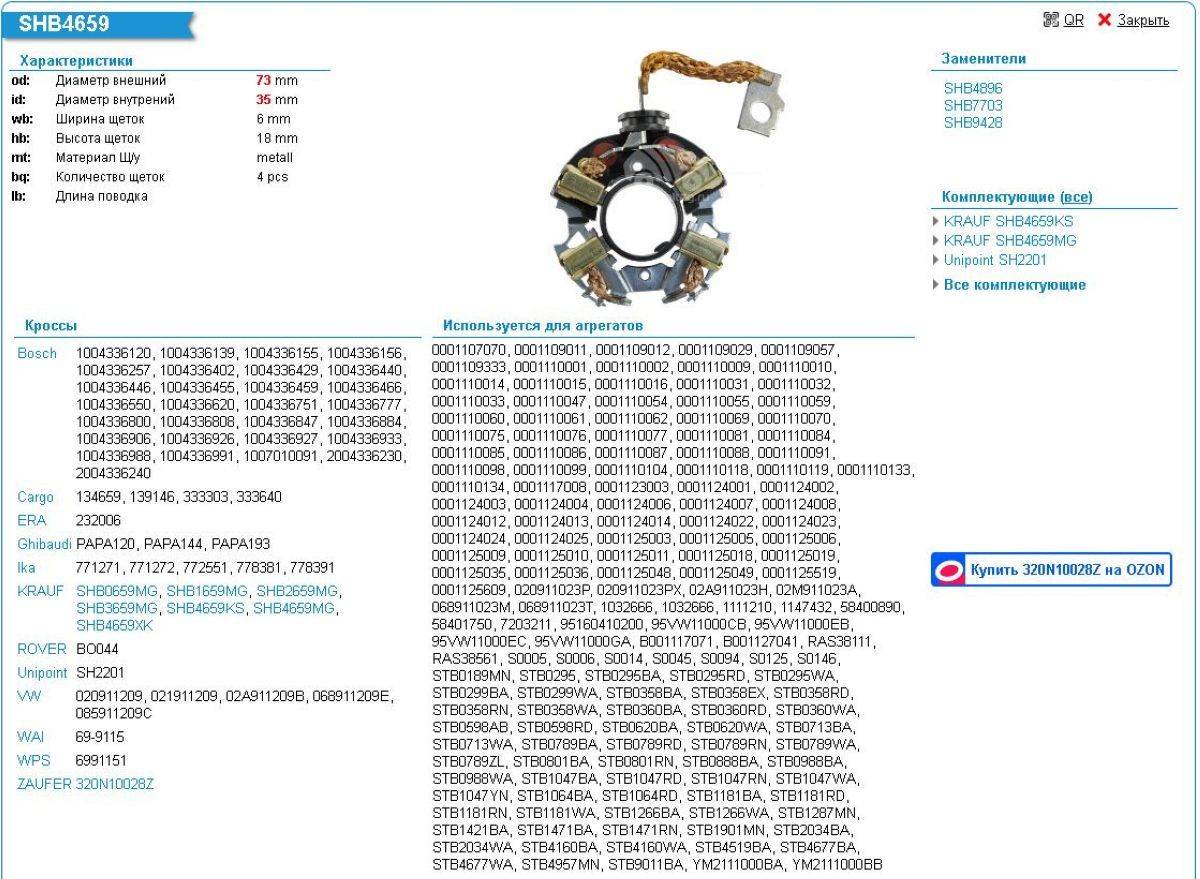
Task: Click the "все" link beside Комплектующие
Action: pos(1075,197)
